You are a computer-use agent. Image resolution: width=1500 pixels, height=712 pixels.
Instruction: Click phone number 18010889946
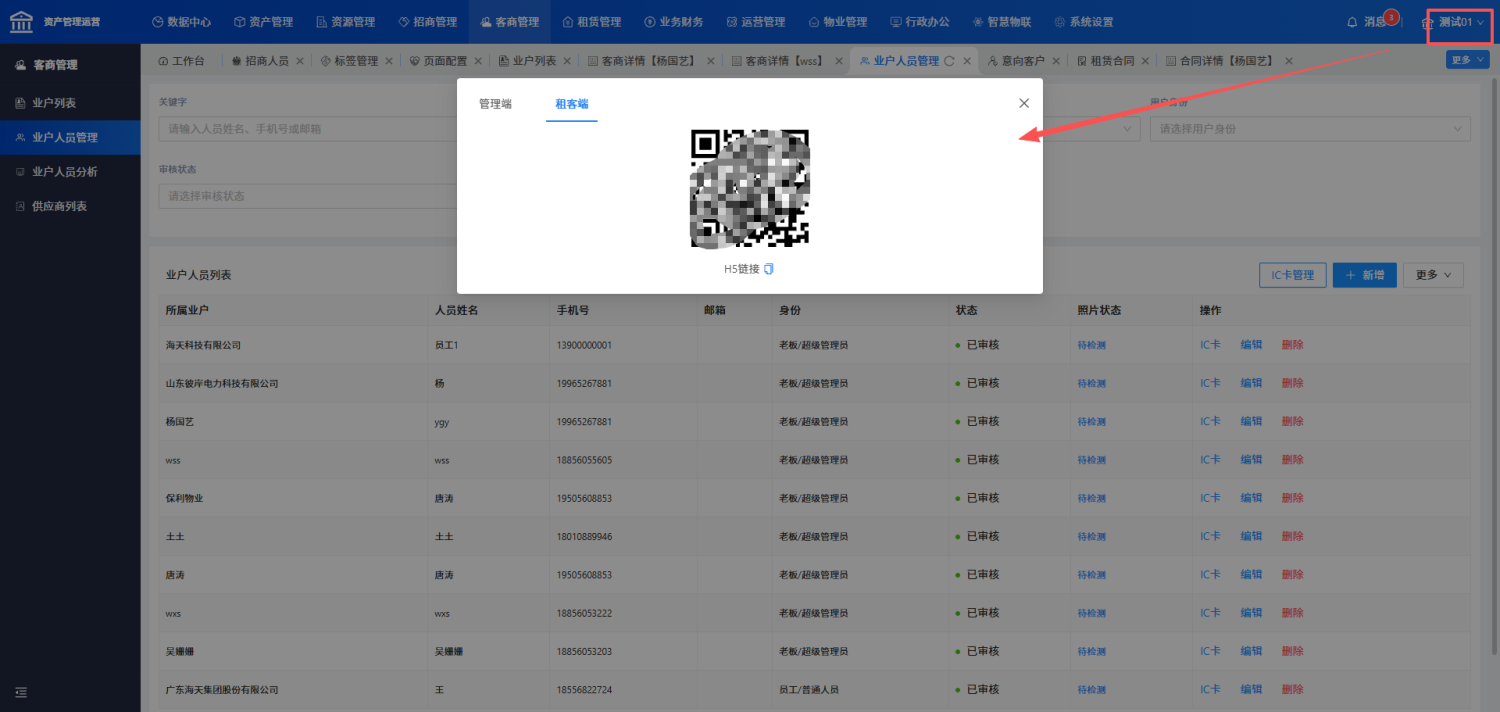click(x=584, y=537)
